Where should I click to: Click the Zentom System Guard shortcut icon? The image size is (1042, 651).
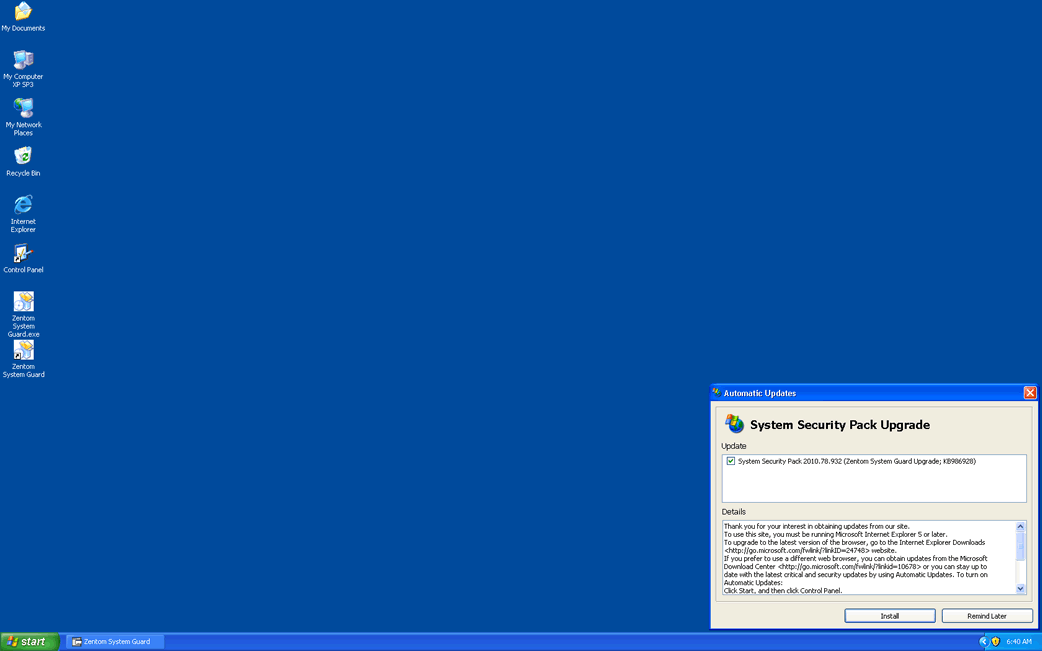[23, 351]
